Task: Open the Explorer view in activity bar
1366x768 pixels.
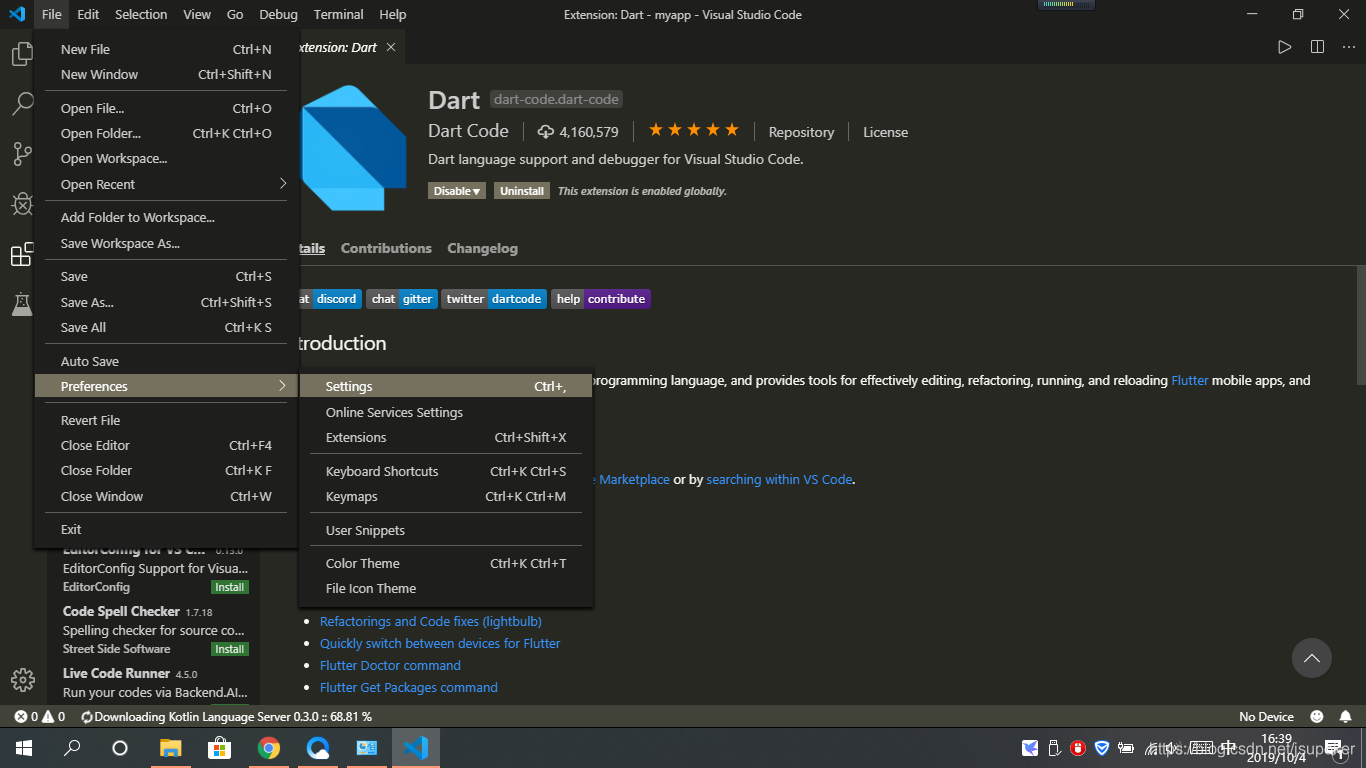Action: click(x=22, y=54)
